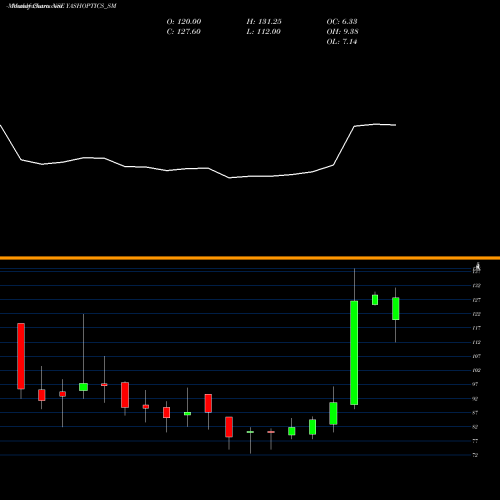Screen dimensions: 500x500
Task: Click the 92 price axis label
Action: [x=475, y=399]
